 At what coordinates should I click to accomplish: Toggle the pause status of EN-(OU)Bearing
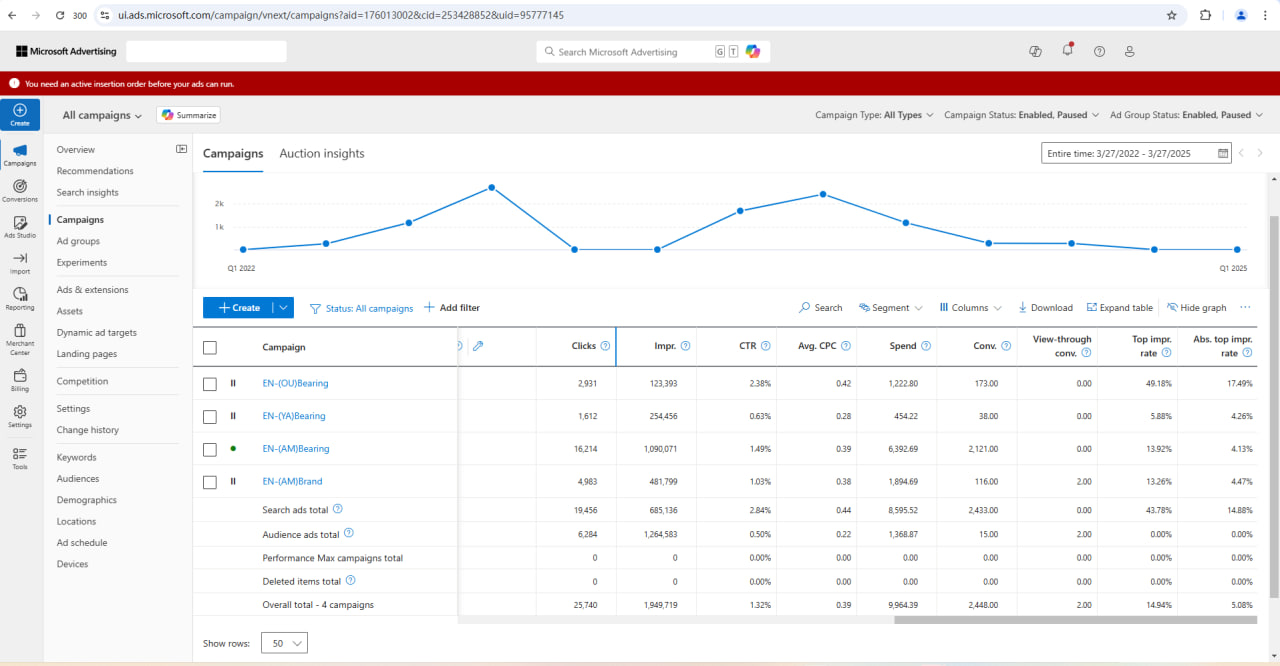[x=233, y=383]
